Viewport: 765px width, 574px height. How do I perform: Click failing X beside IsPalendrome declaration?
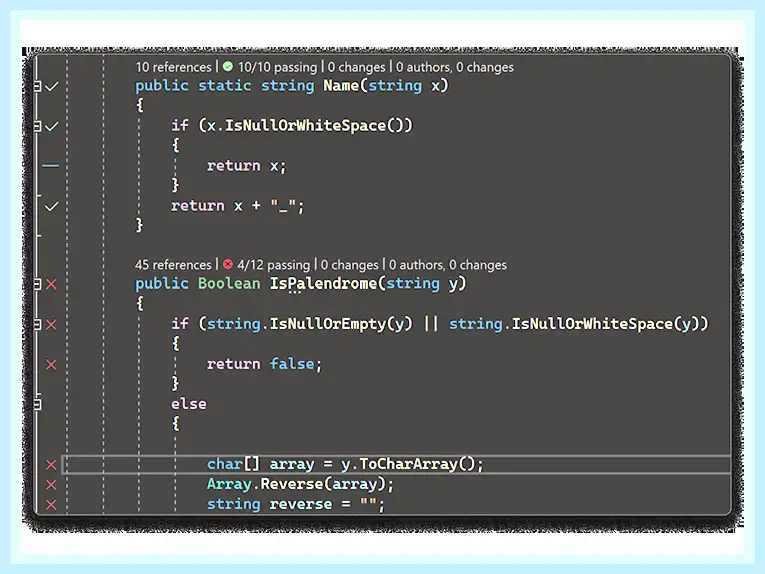(x=51, y=284)
